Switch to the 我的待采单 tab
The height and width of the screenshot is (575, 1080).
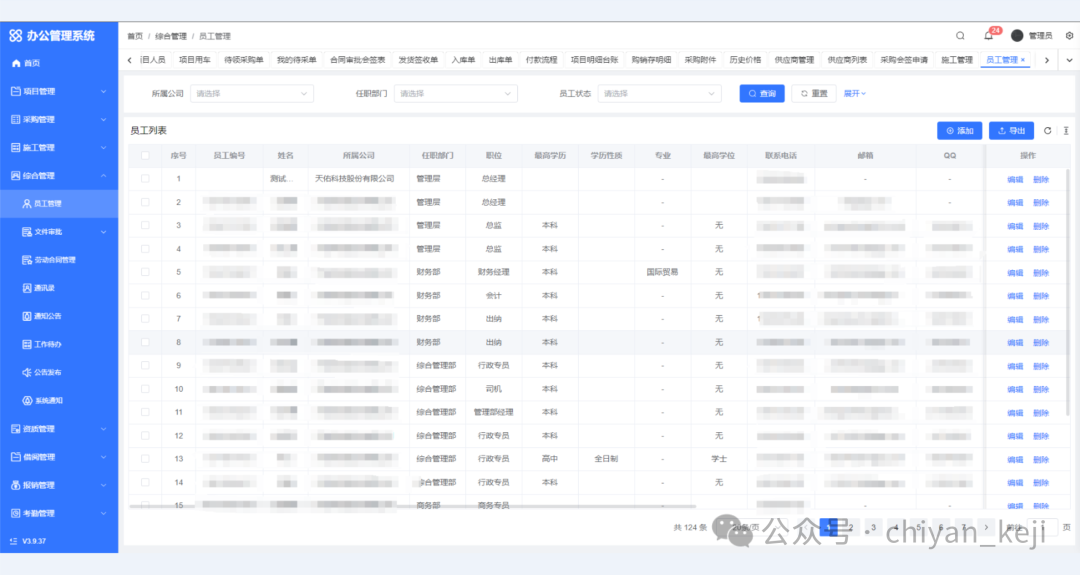point(296,60)
